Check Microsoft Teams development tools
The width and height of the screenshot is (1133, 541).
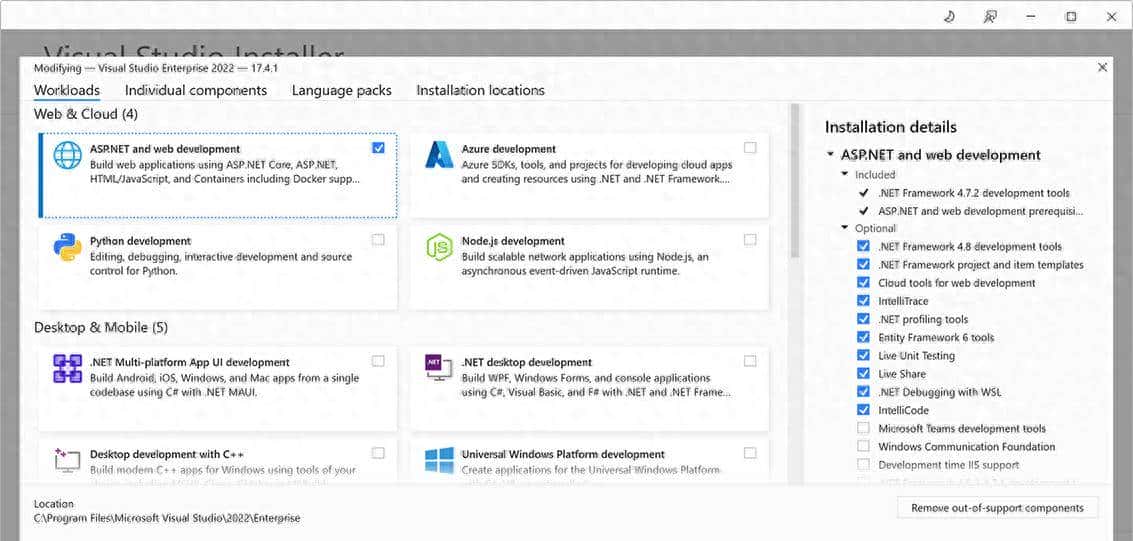[x=863, y=428]
